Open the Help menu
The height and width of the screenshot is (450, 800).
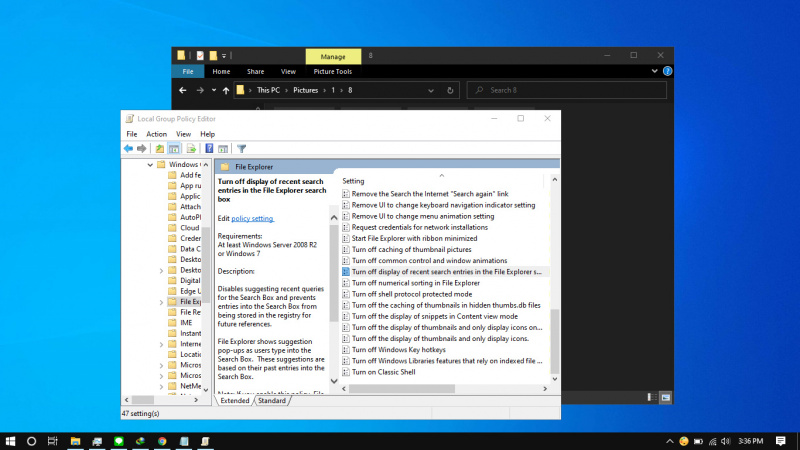(207, 134)
